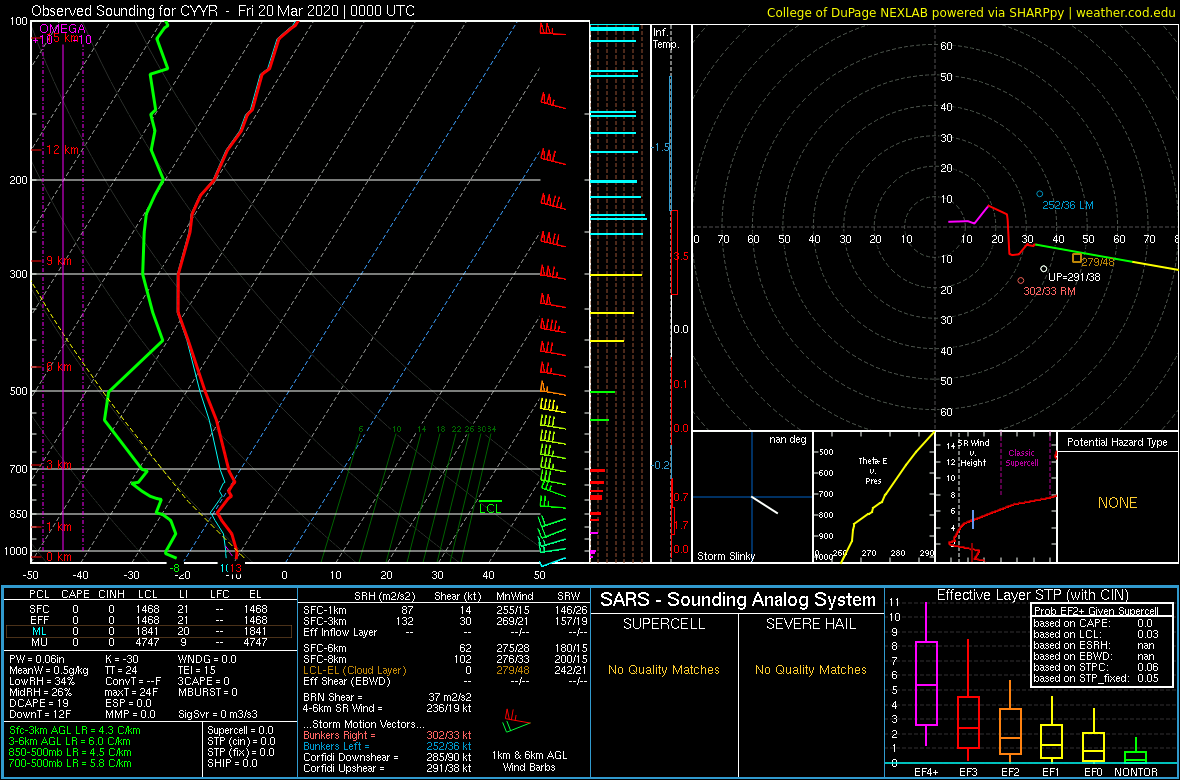Click the Effective Layer STP (with CIN) title

click(x=1030, y=595)
